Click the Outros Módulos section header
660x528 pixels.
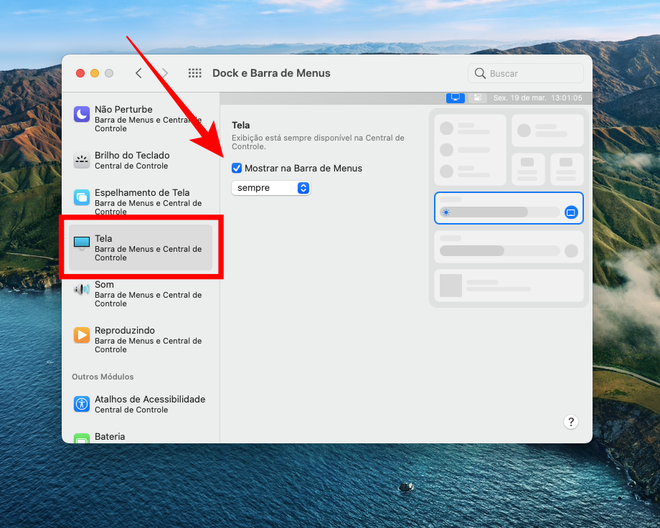point(103,377)
